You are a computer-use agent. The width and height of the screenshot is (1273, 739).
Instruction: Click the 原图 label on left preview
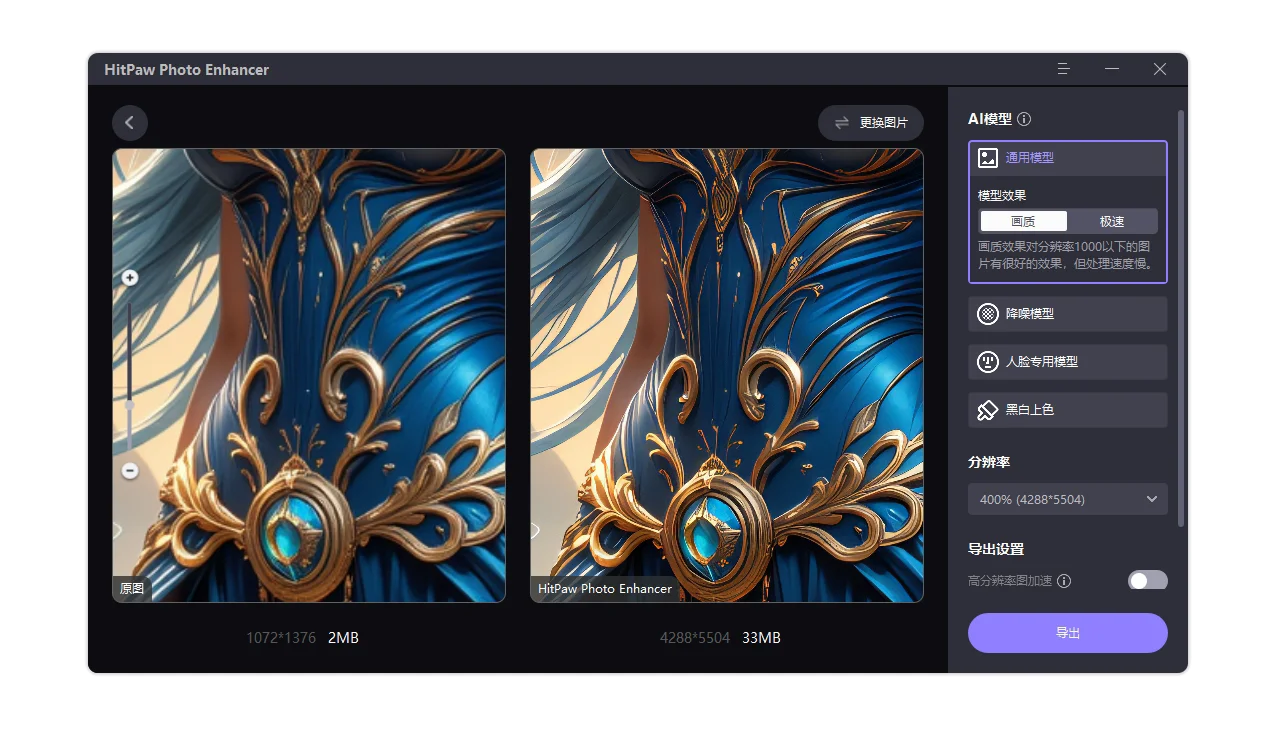pos(132,589)
